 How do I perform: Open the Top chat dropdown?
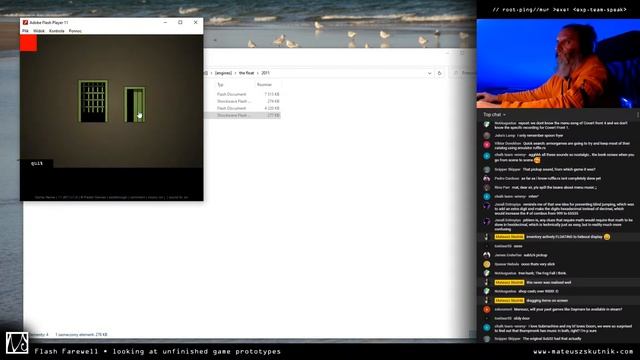495,115
